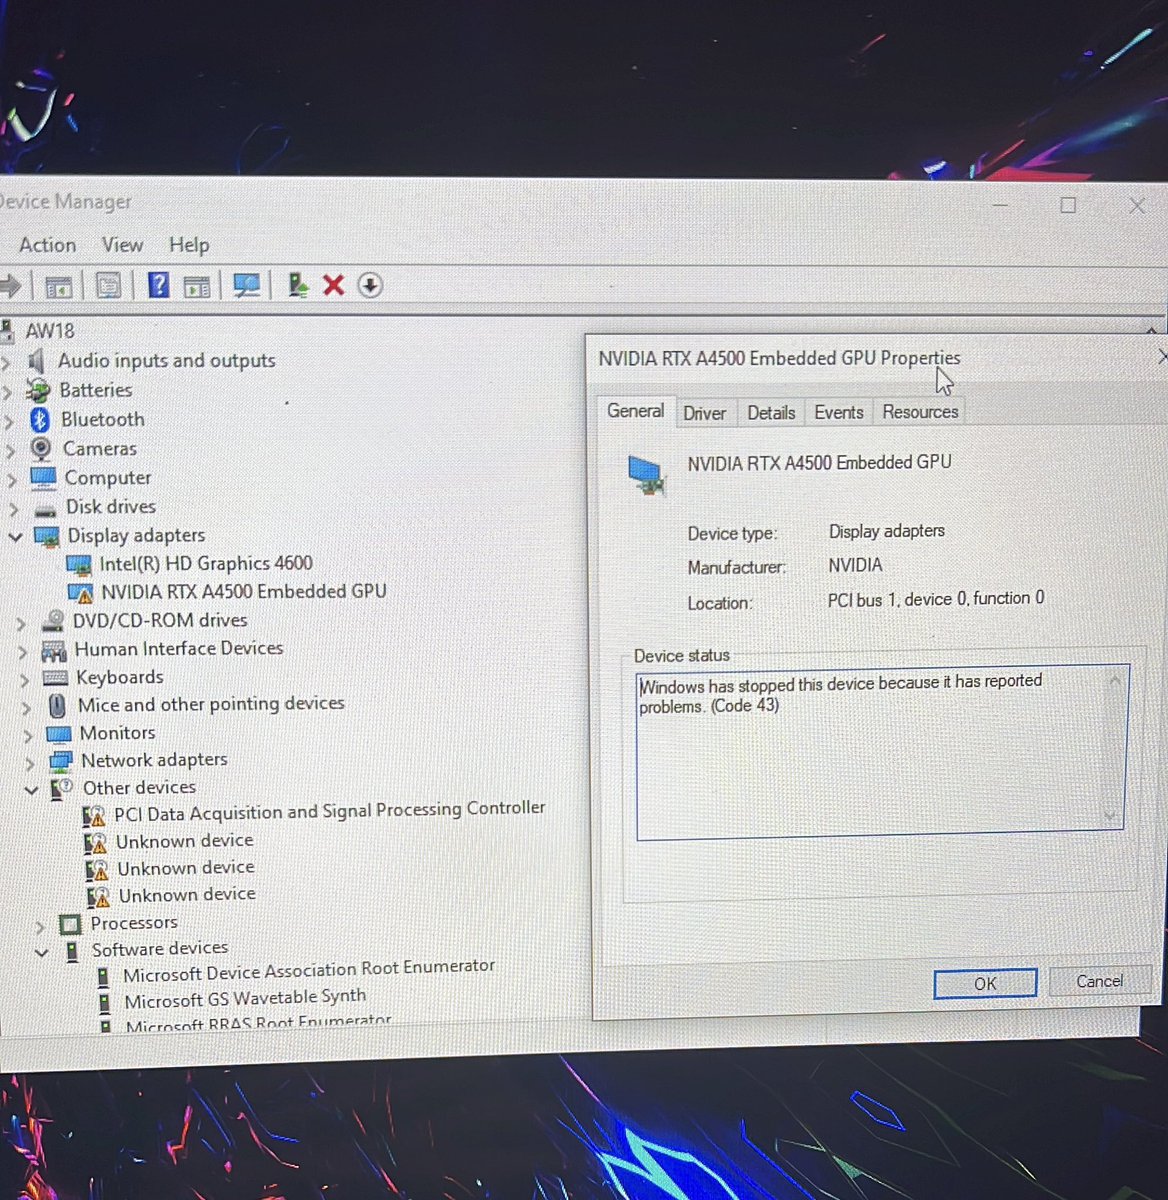Viewport: 1168px width, 1200px height.
Task: Click the Disable device down-arrow icon
Action: click(x=370, y=286)
